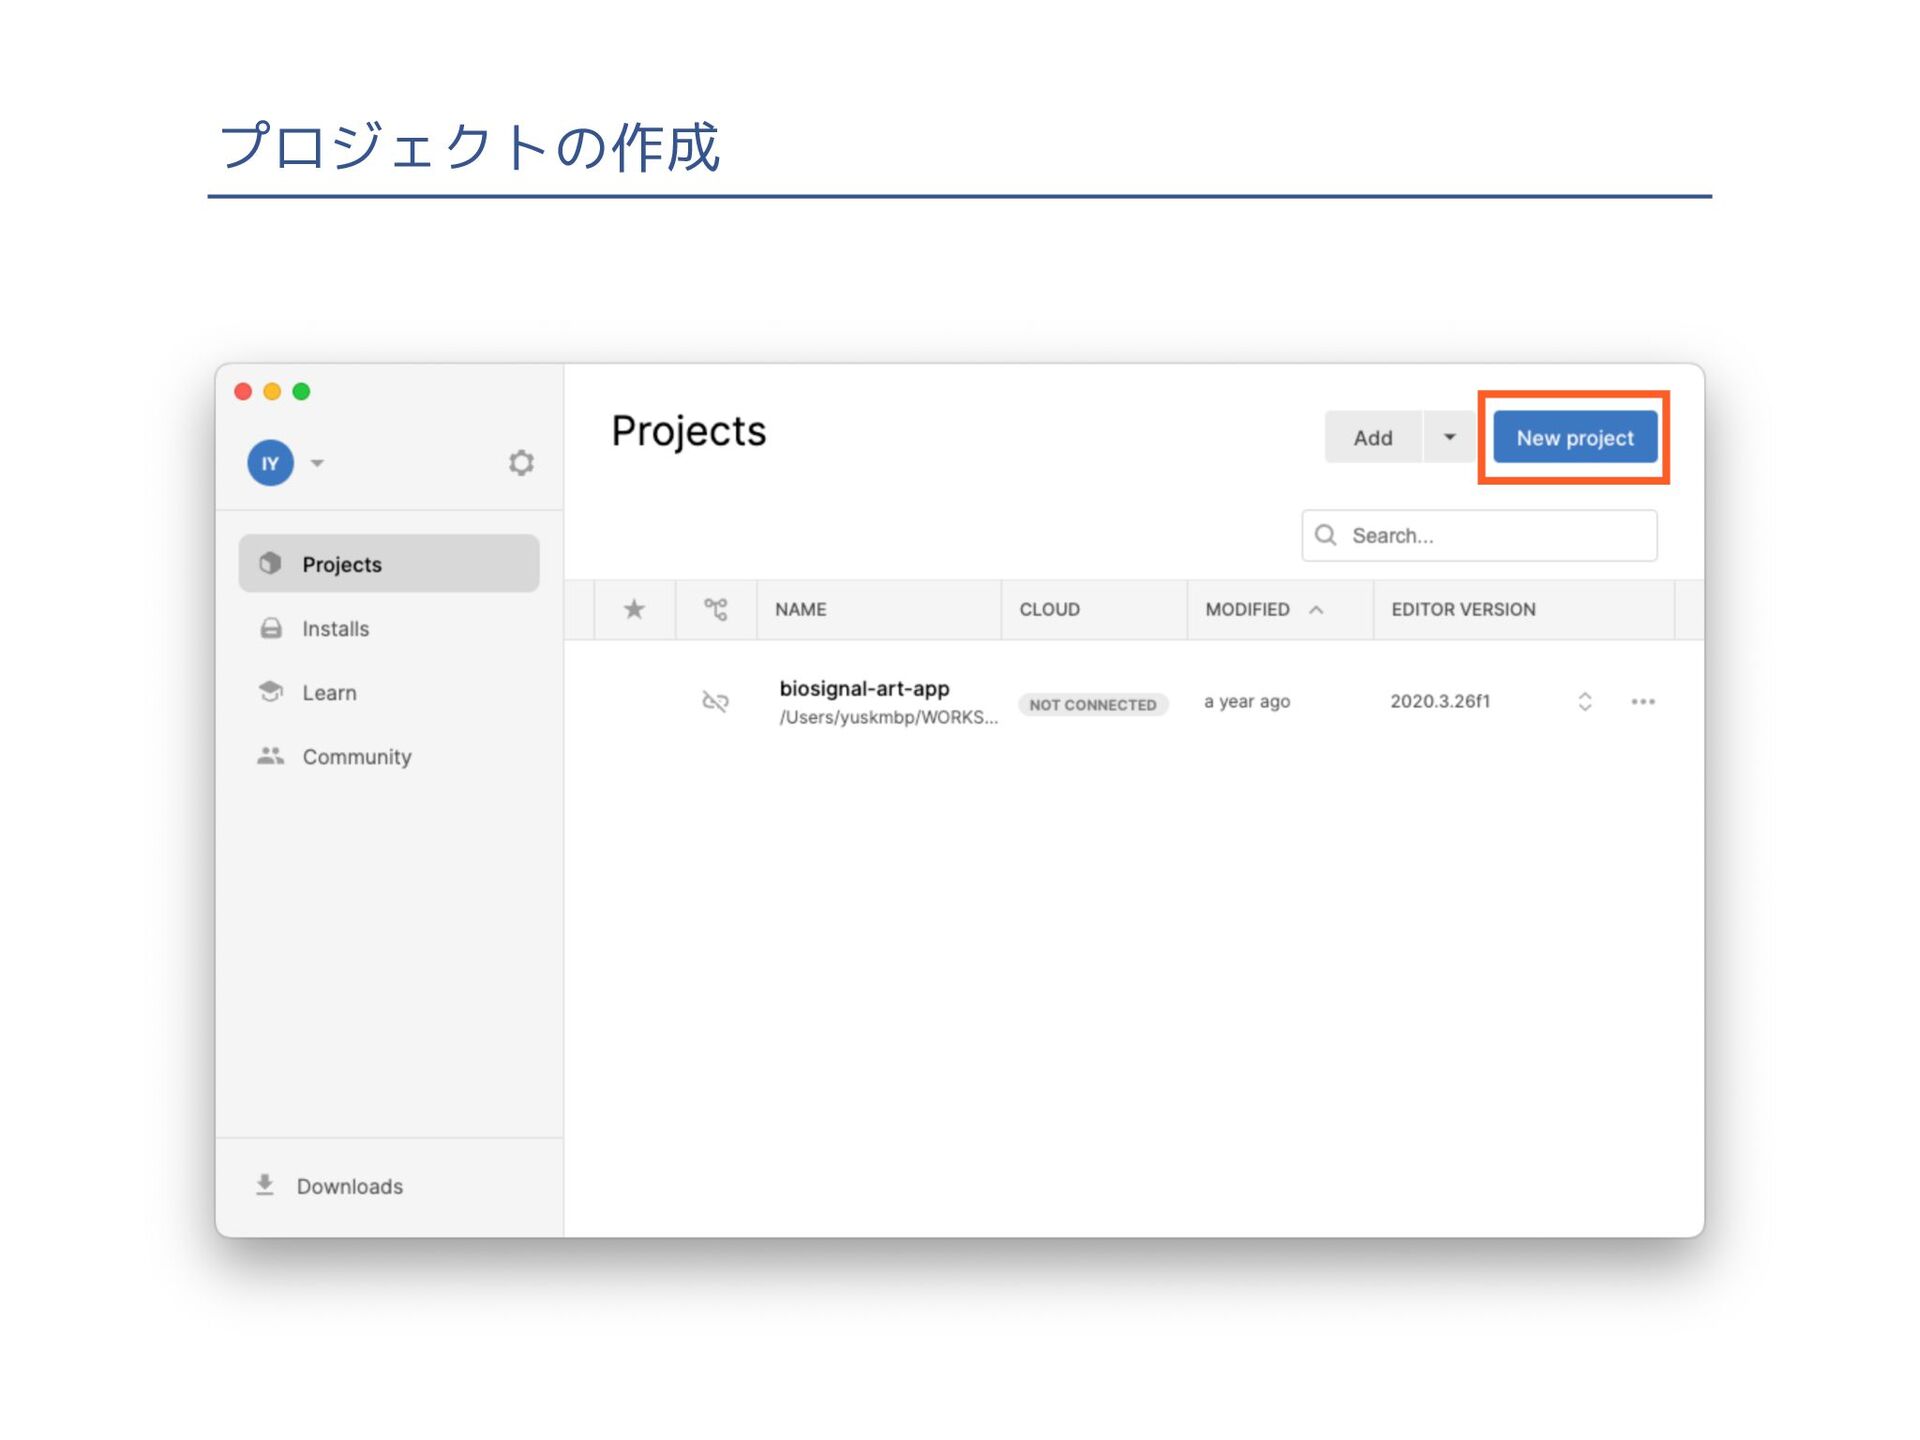Open editor version selector for 2020.3.26f1
Viewport: 1920px width, 1440px height.
[1584, 701]
